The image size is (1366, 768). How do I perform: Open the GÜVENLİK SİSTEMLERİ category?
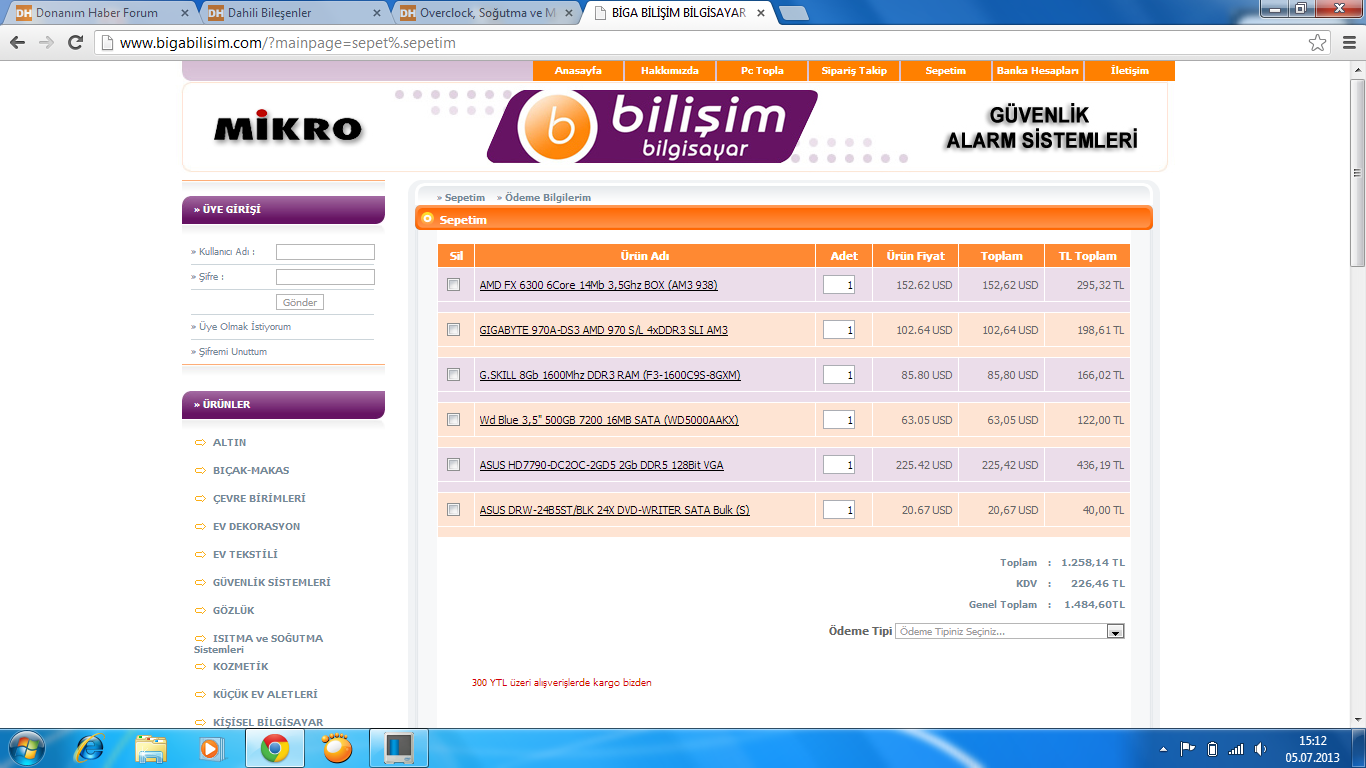point(271,582)
